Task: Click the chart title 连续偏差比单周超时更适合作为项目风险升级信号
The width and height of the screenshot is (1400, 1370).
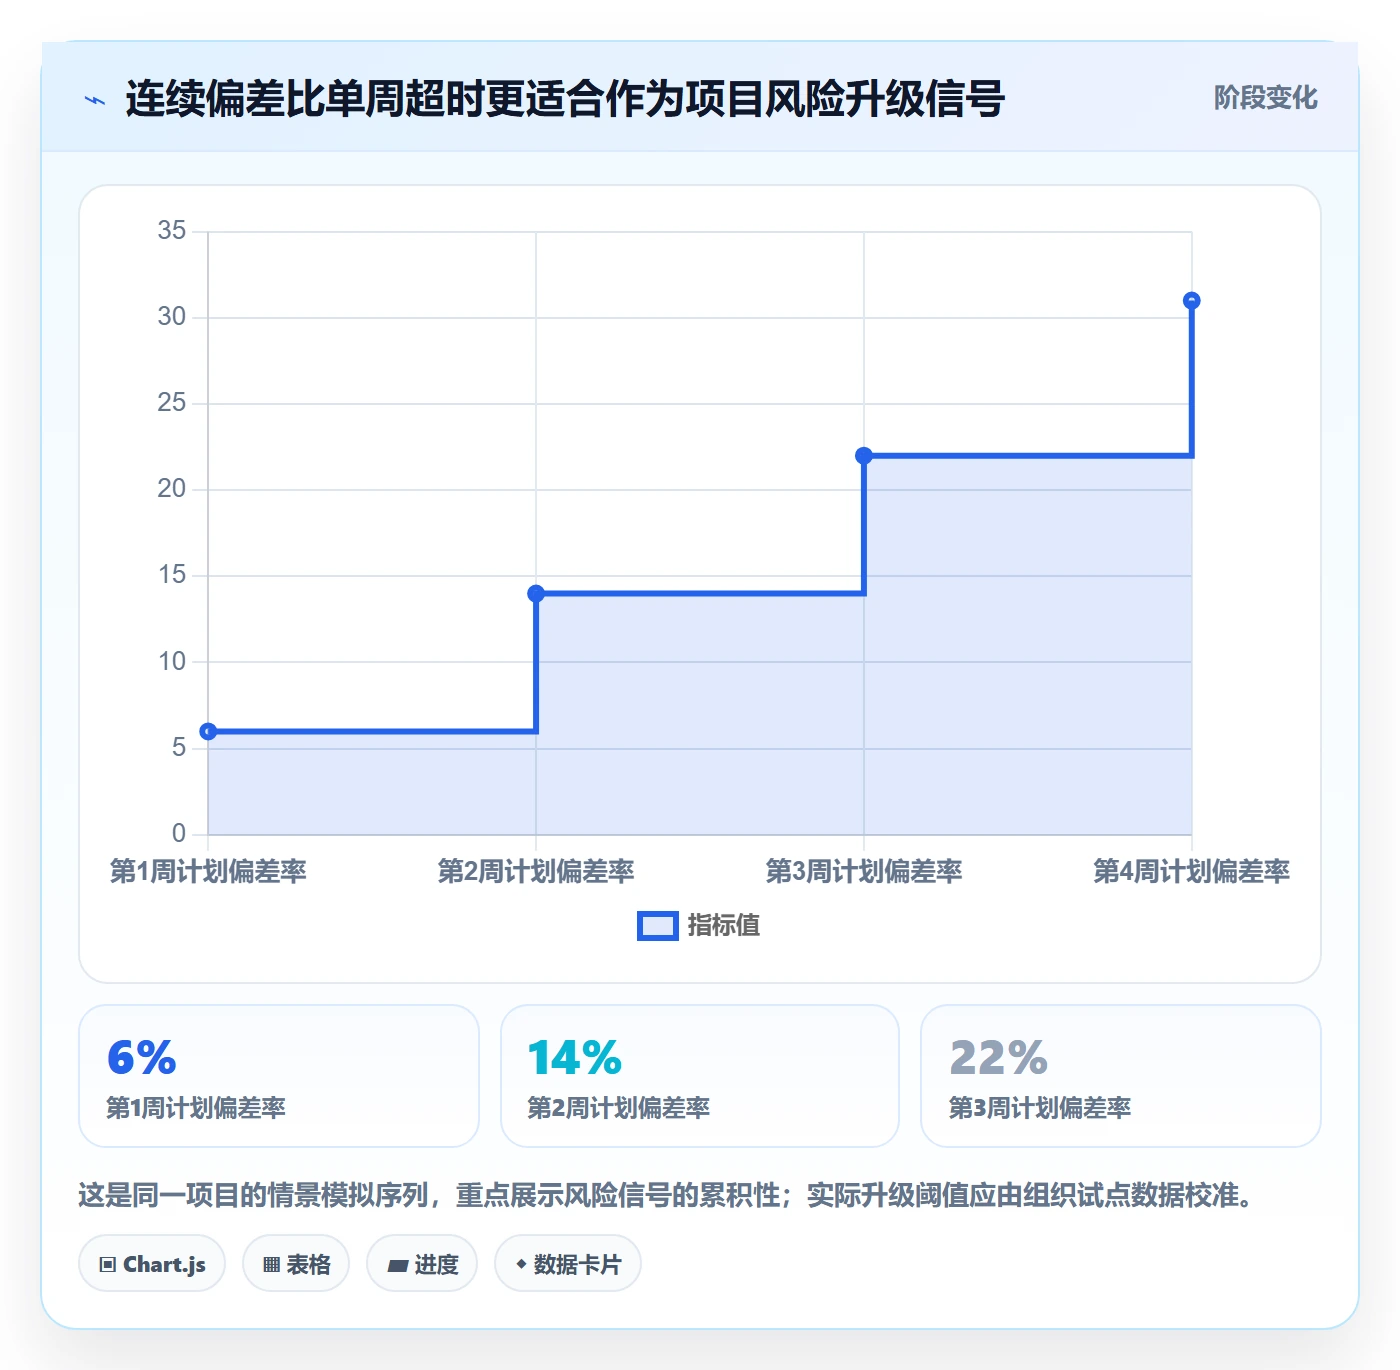Action: point(565,99)
